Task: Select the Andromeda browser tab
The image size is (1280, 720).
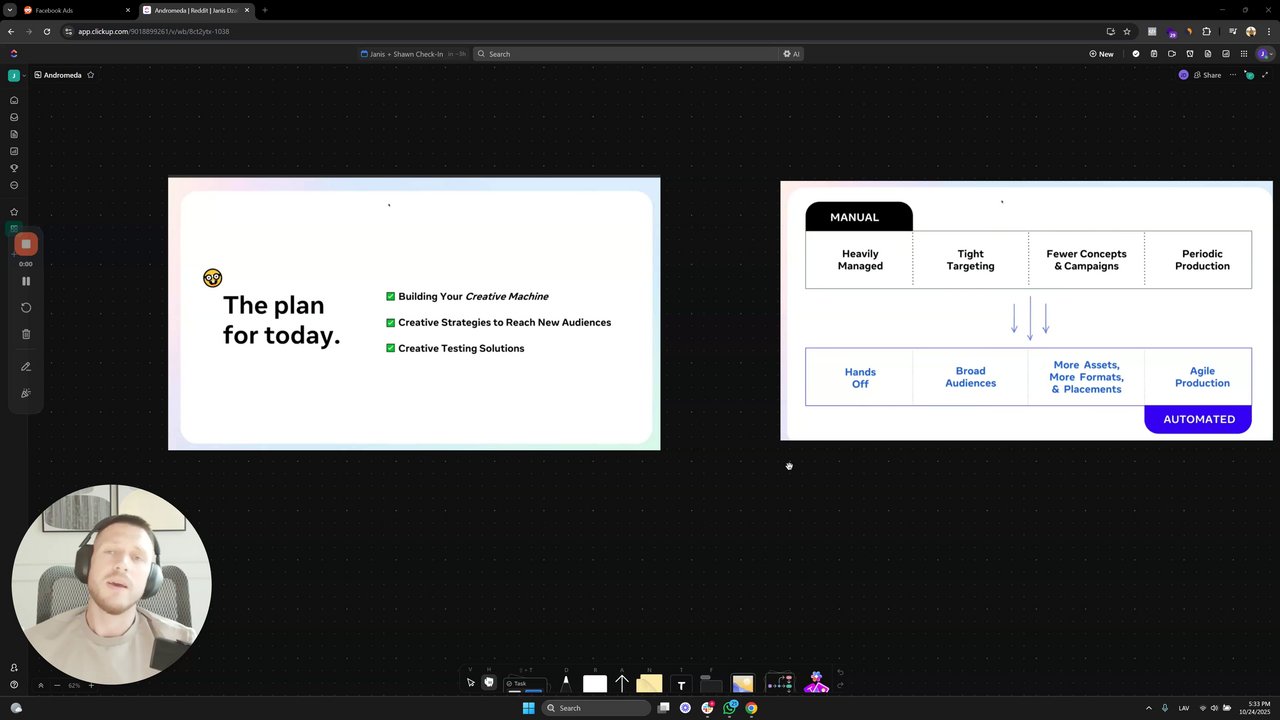Action: pos(196,10)
